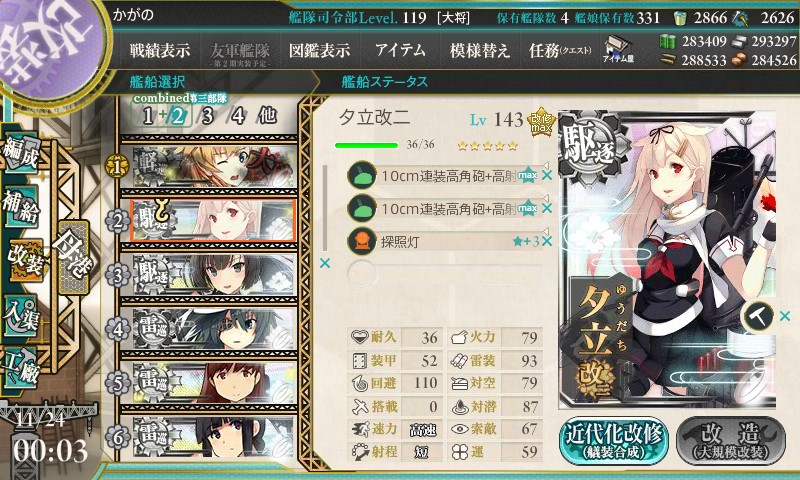Open 他 other ships list tab

click(x=267, y=116)
